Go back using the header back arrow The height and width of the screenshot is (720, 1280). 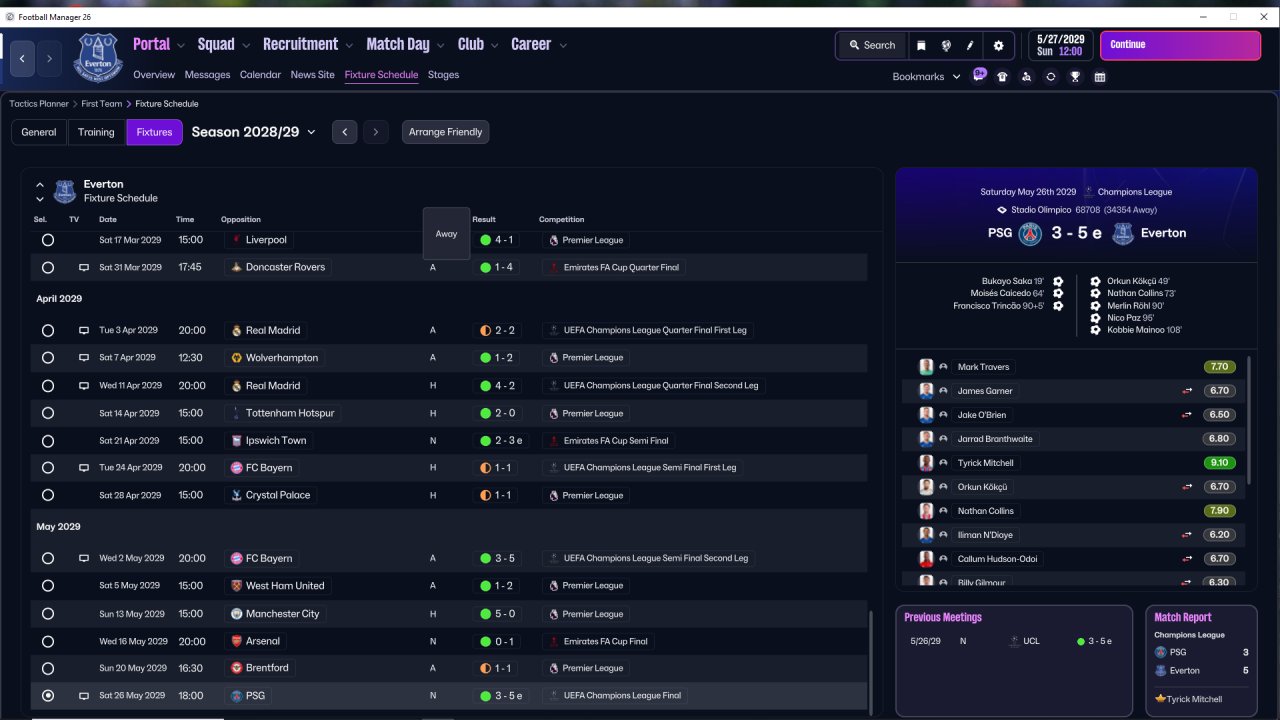22,59
